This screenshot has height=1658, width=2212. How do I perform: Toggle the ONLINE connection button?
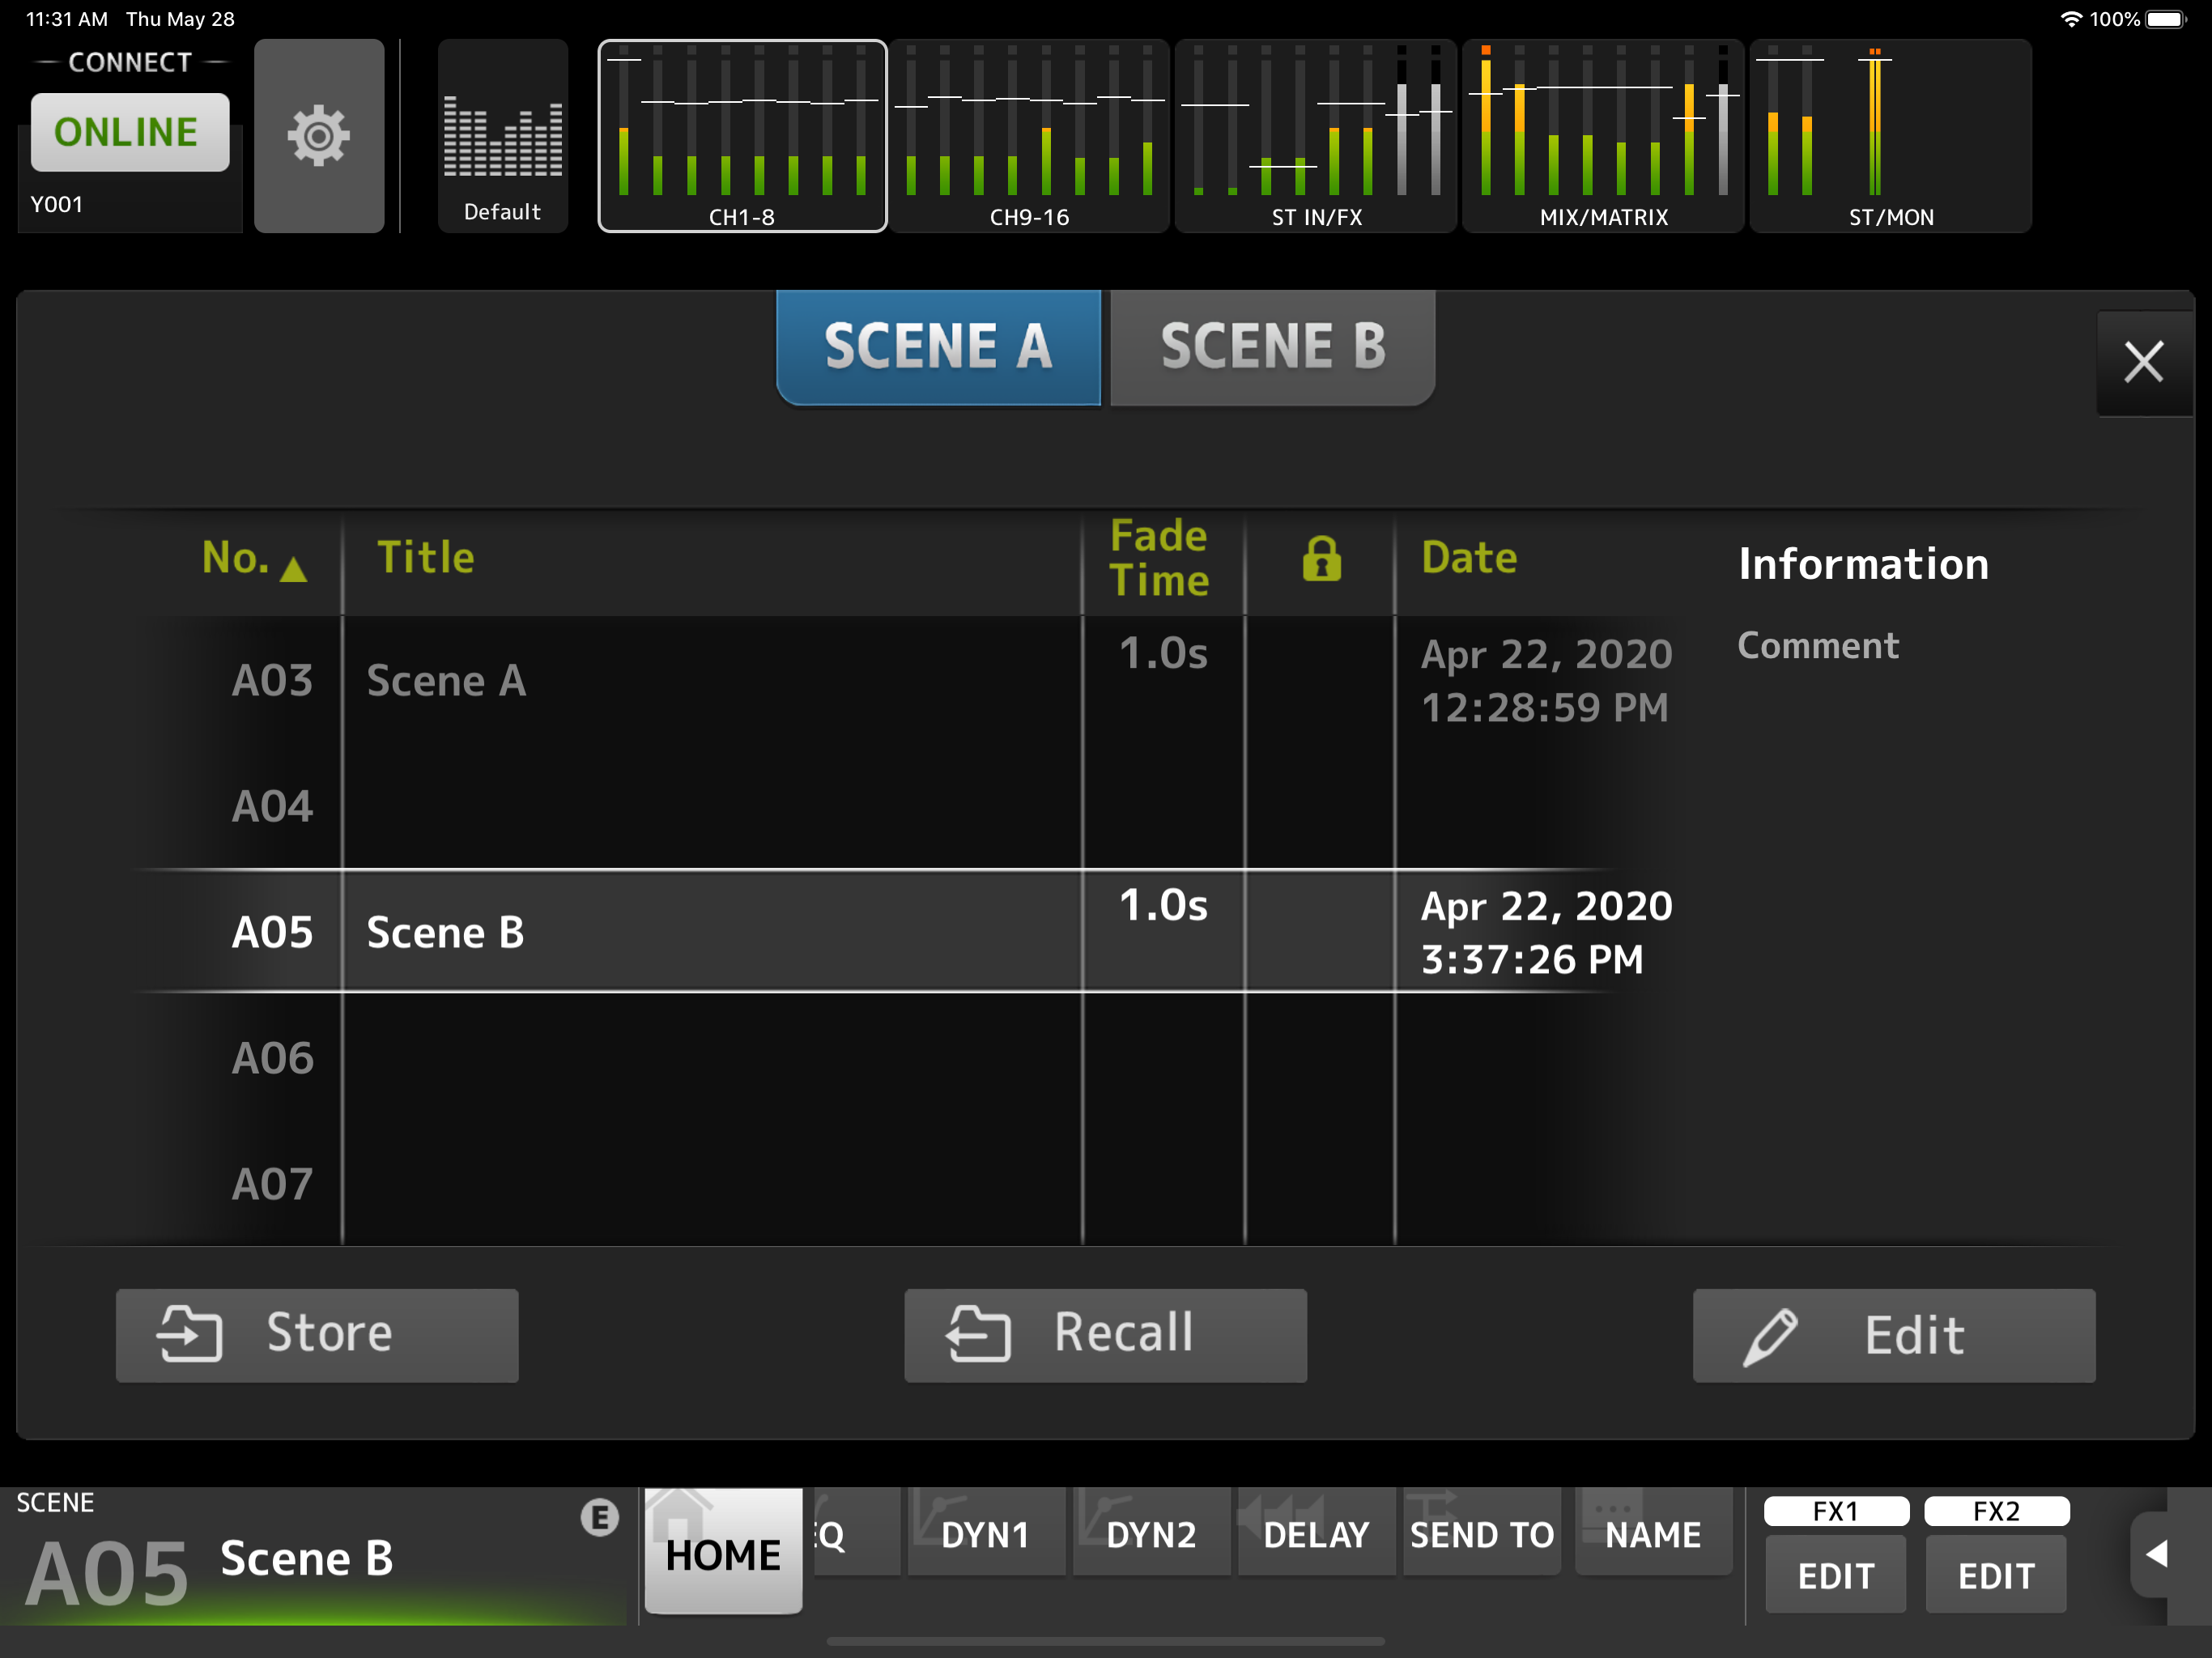click(x=129, y=132)
